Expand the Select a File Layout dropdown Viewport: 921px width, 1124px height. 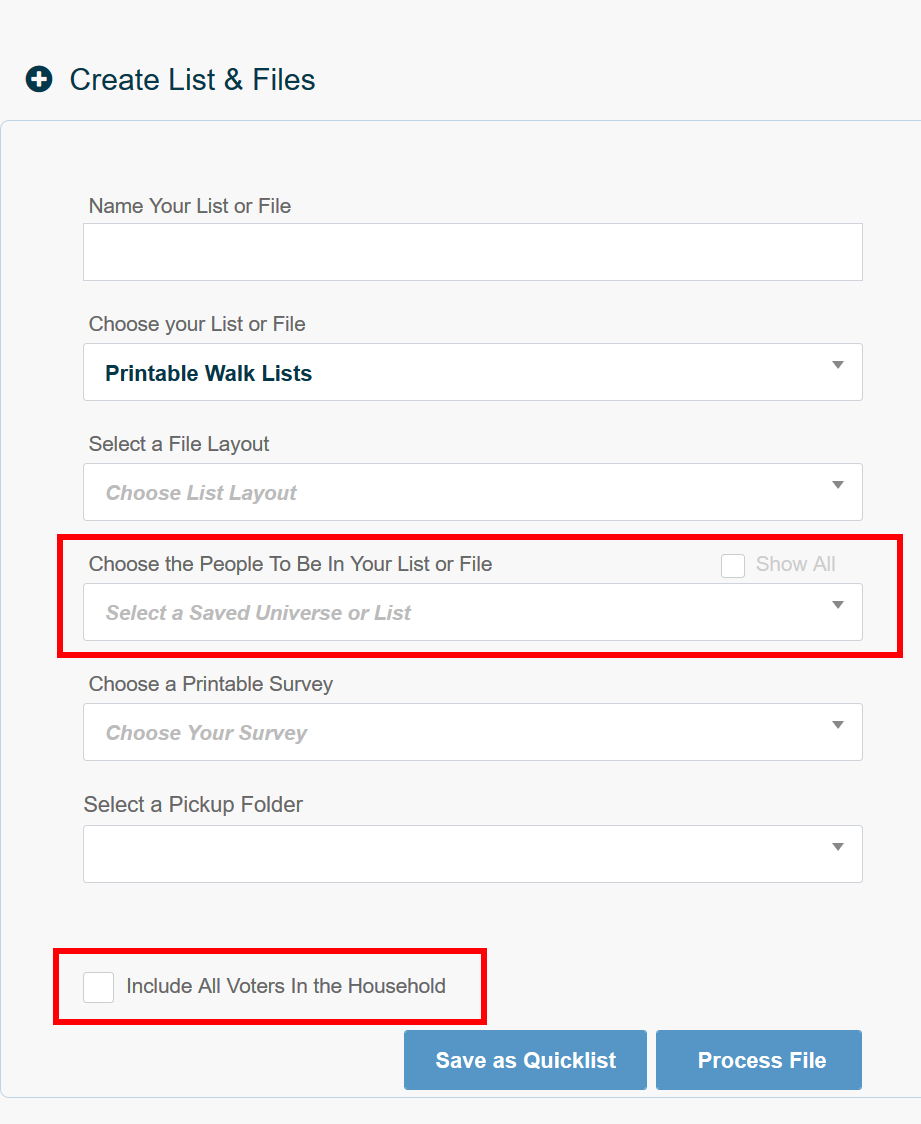point(472,492)
